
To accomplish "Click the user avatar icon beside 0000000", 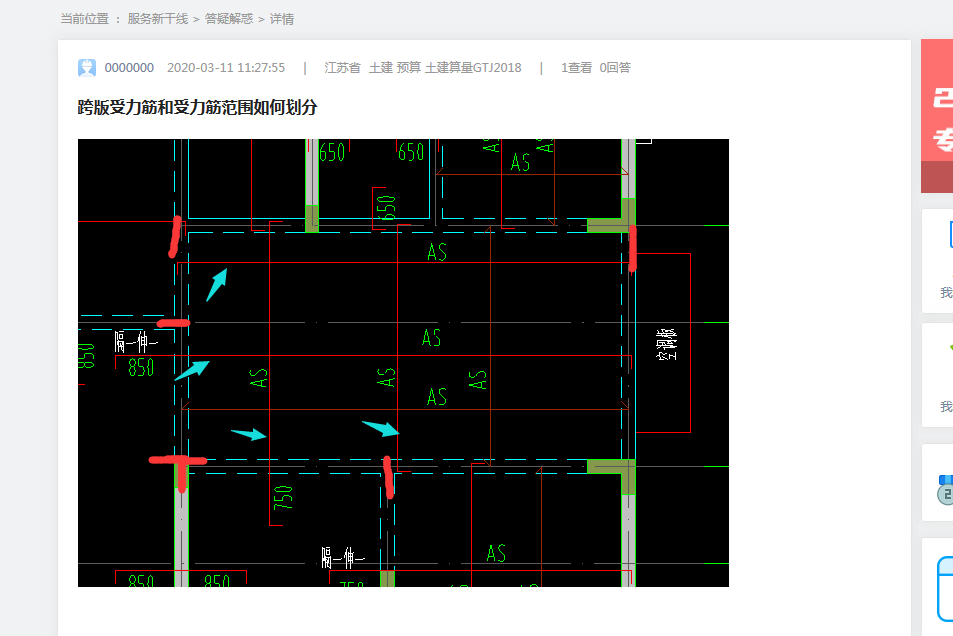I will tap(87, 67).
